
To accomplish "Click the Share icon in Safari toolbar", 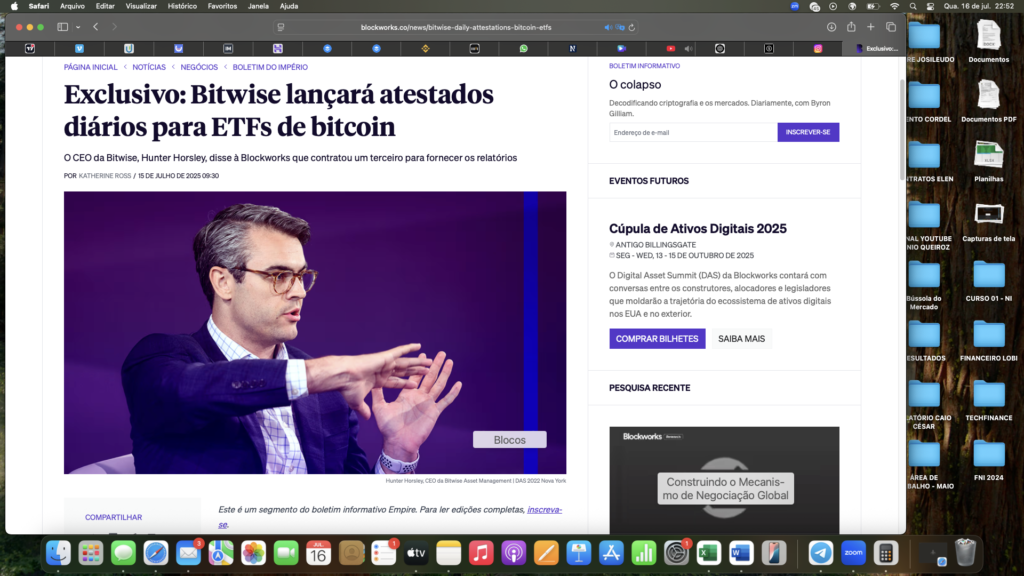I will point(851,27).
